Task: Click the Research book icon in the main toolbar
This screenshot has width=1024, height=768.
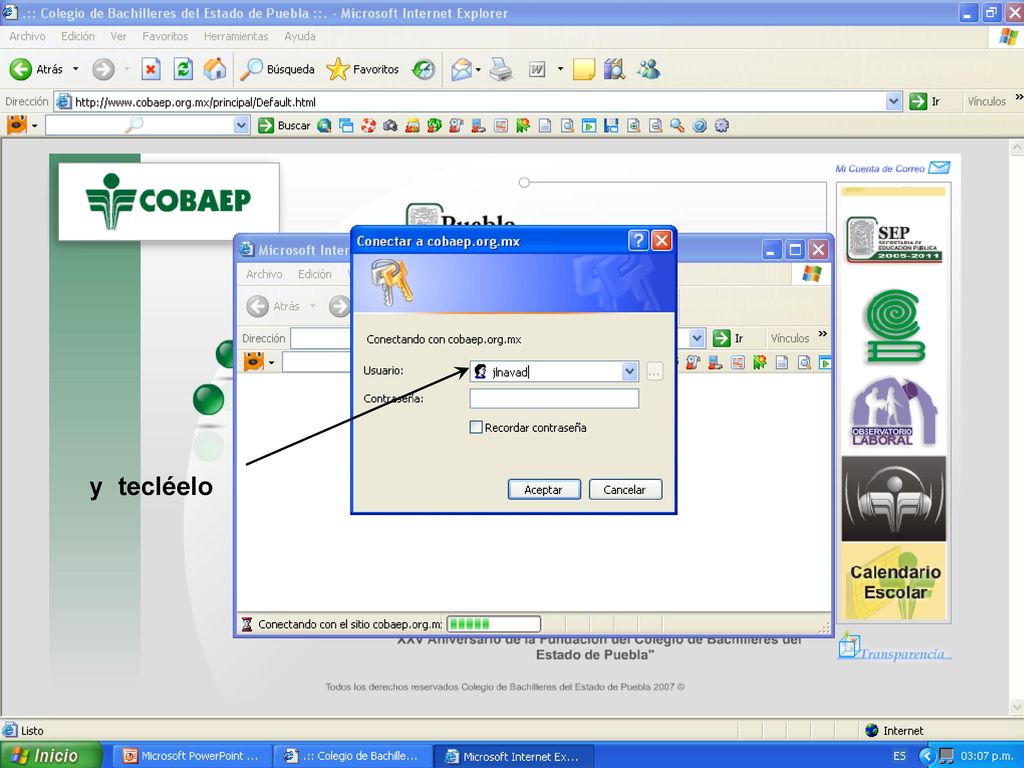Action: (615, 69)
